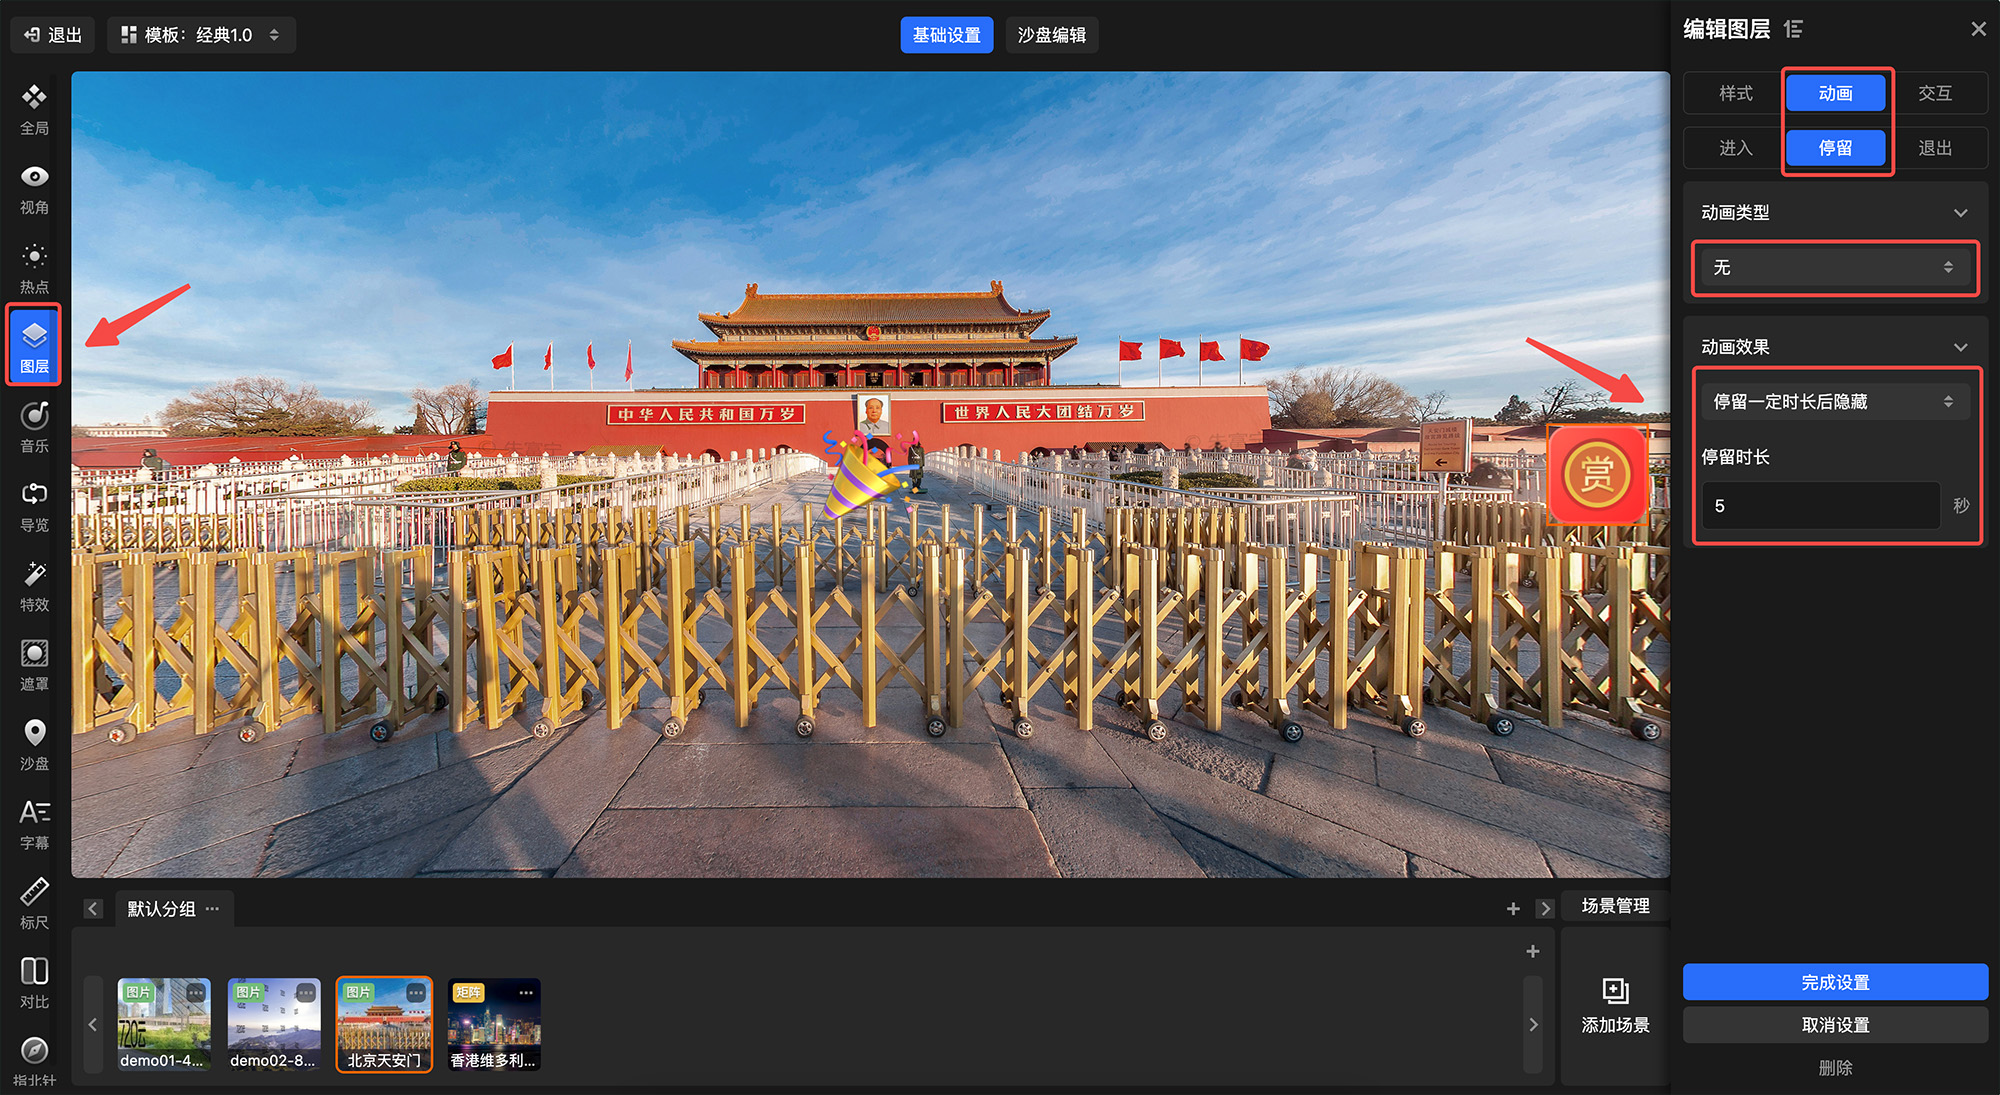Screen dimensions: 2000x1095
Task: Switch to the 沙盘编辑 tab
Action: point(1051,35)
